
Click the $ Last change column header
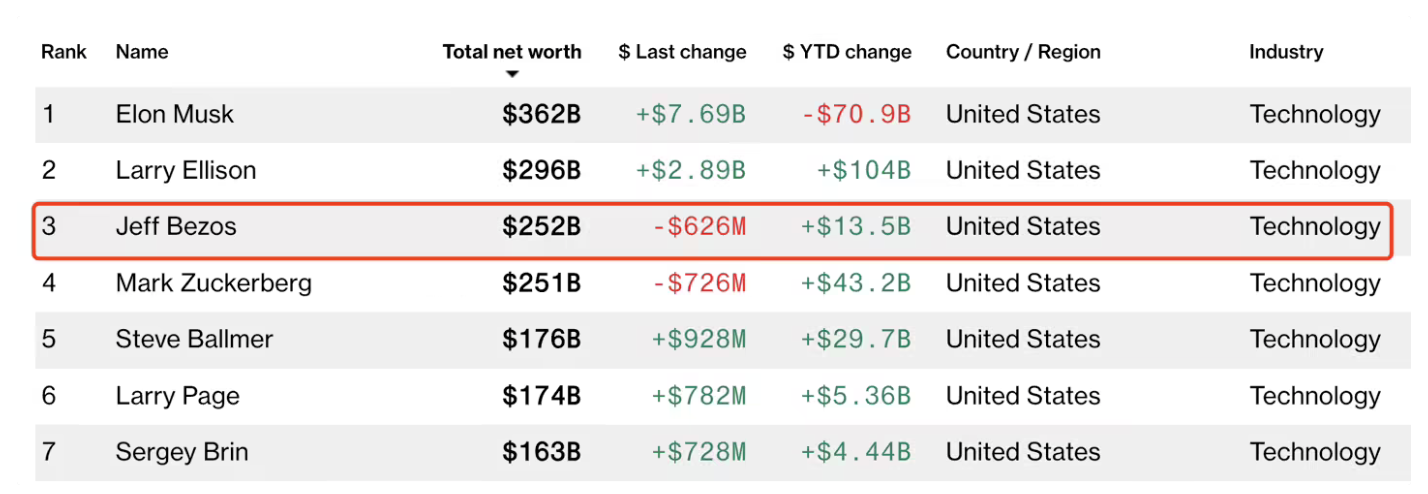tap(682, 52)
